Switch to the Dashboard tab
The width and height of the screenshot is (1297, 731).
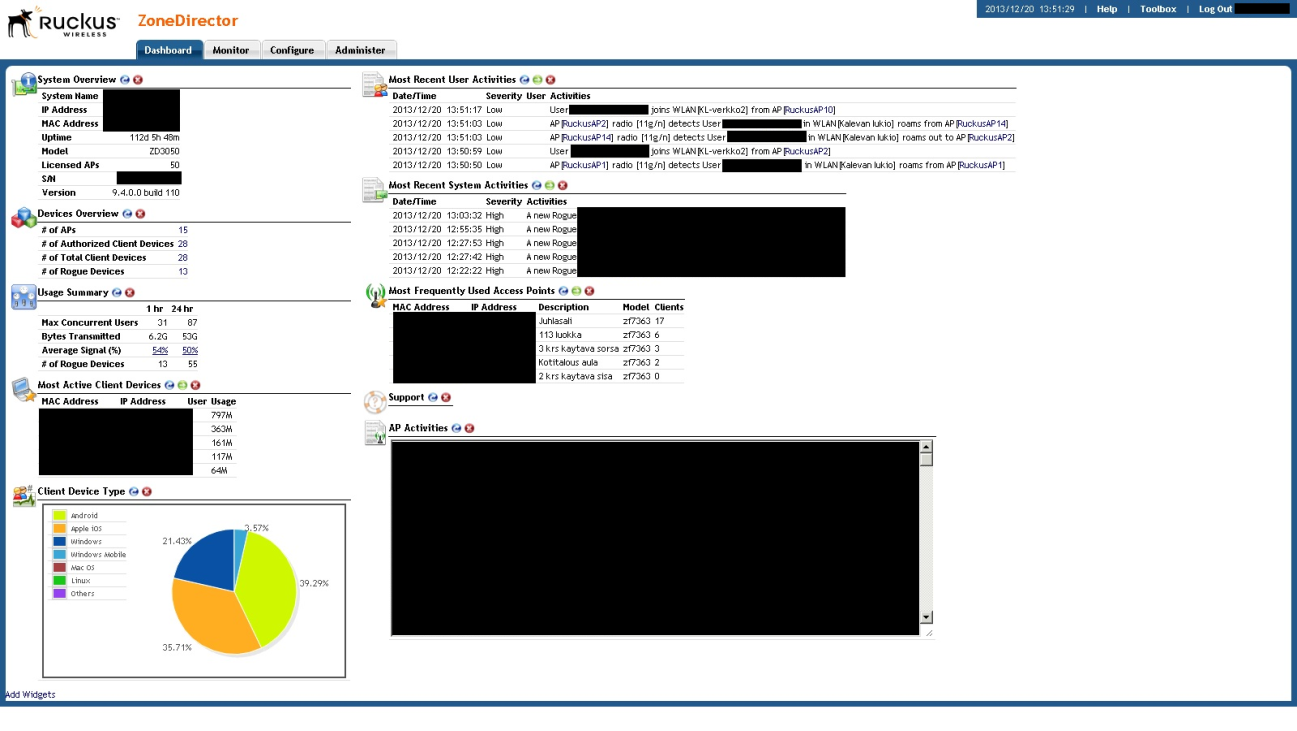tap(168, 50)
